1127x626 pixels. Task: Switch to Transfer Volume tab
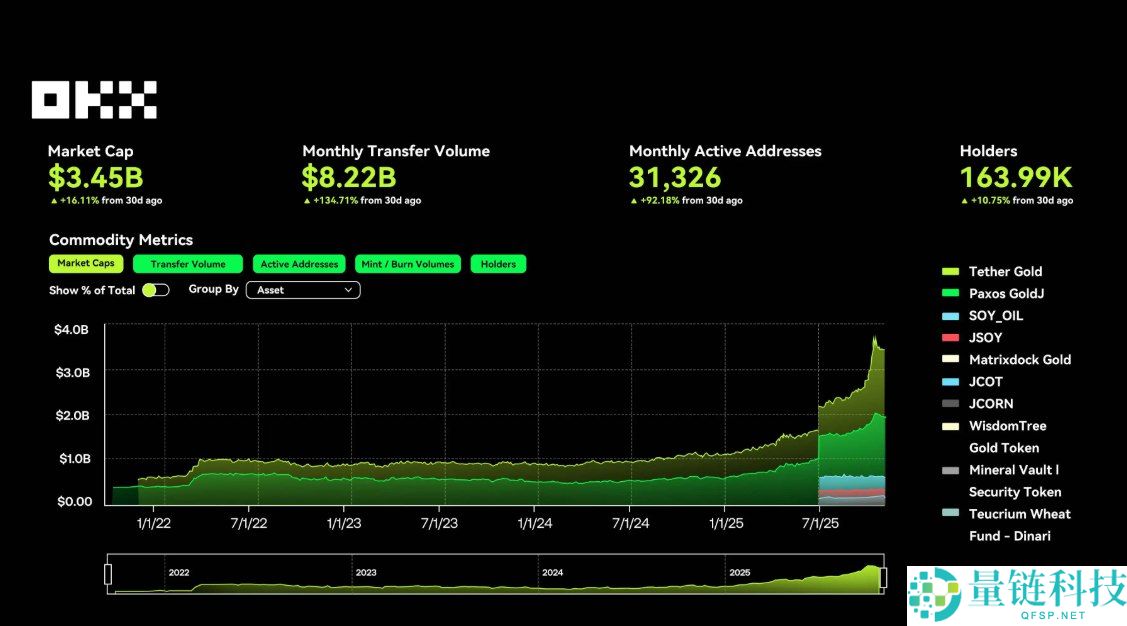point(188,264)
